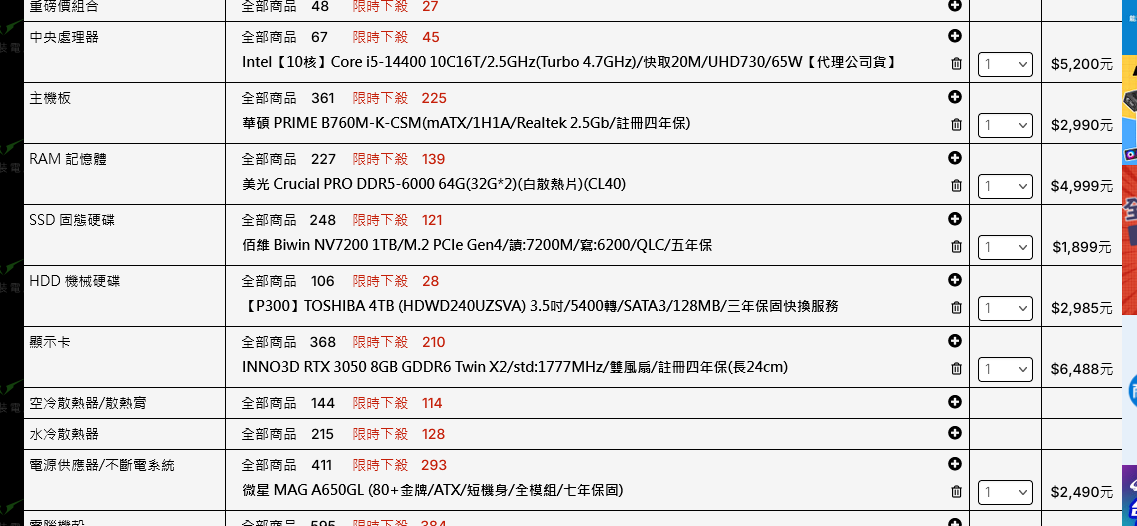Select the Intel Core i5-14400 product name

pyautogui.click(x=571, y=62)
